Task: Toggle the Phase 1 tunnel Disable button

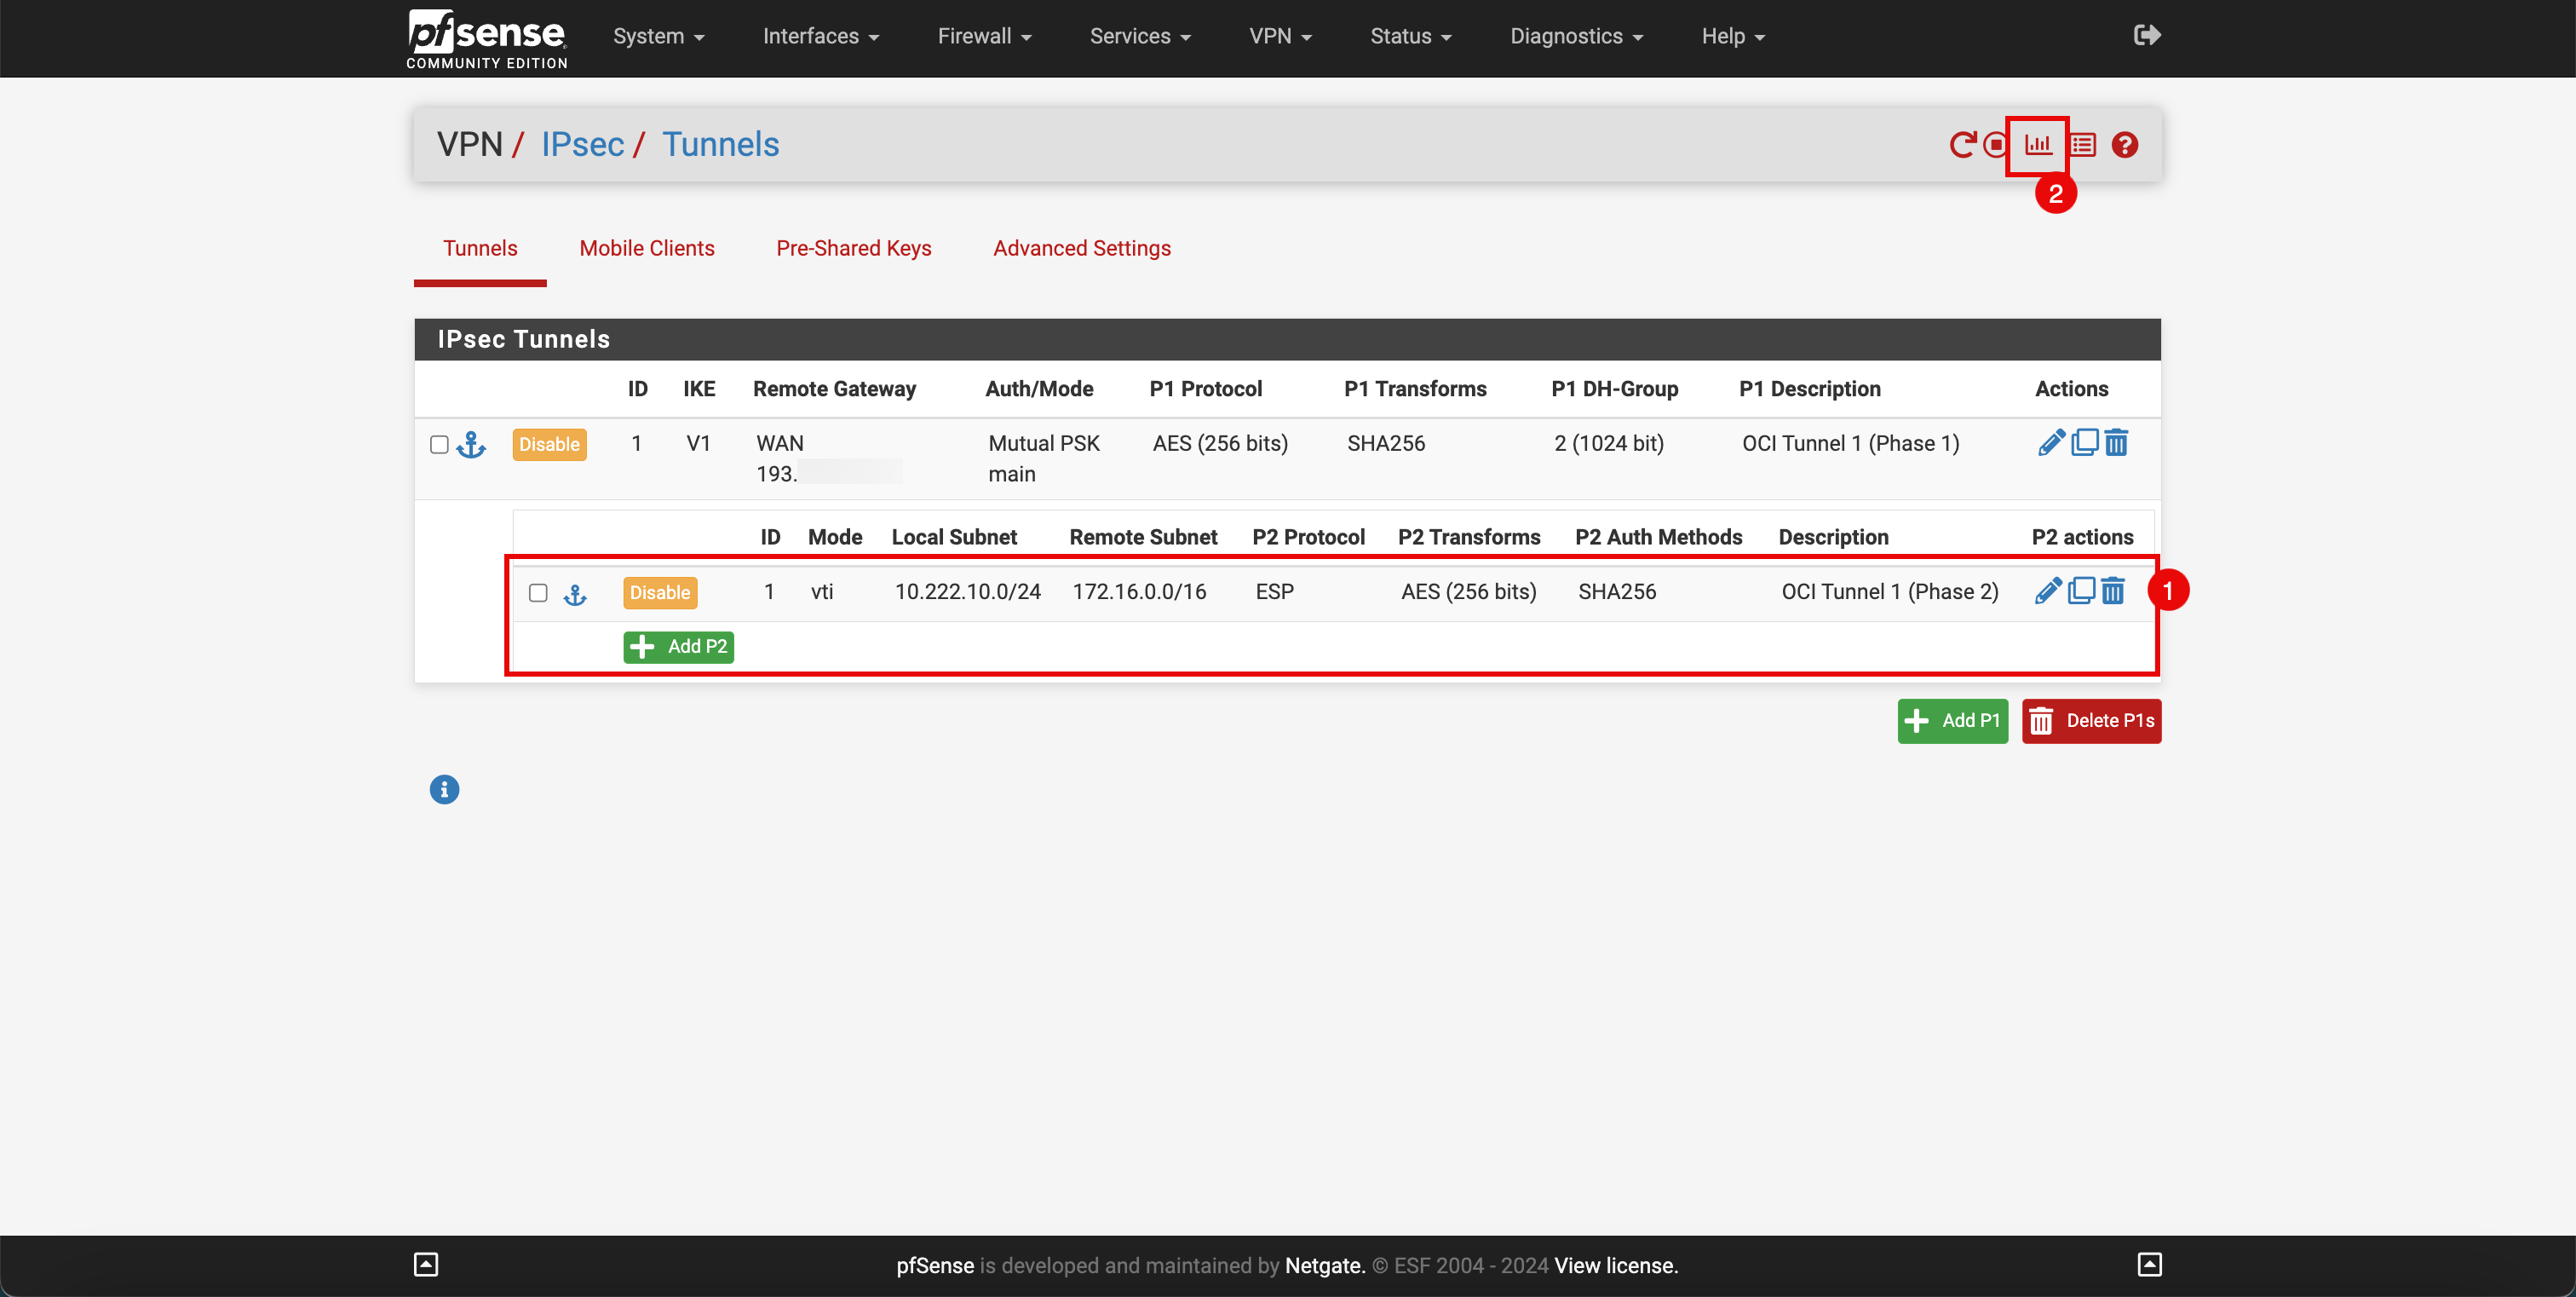Action: [549, 443]
